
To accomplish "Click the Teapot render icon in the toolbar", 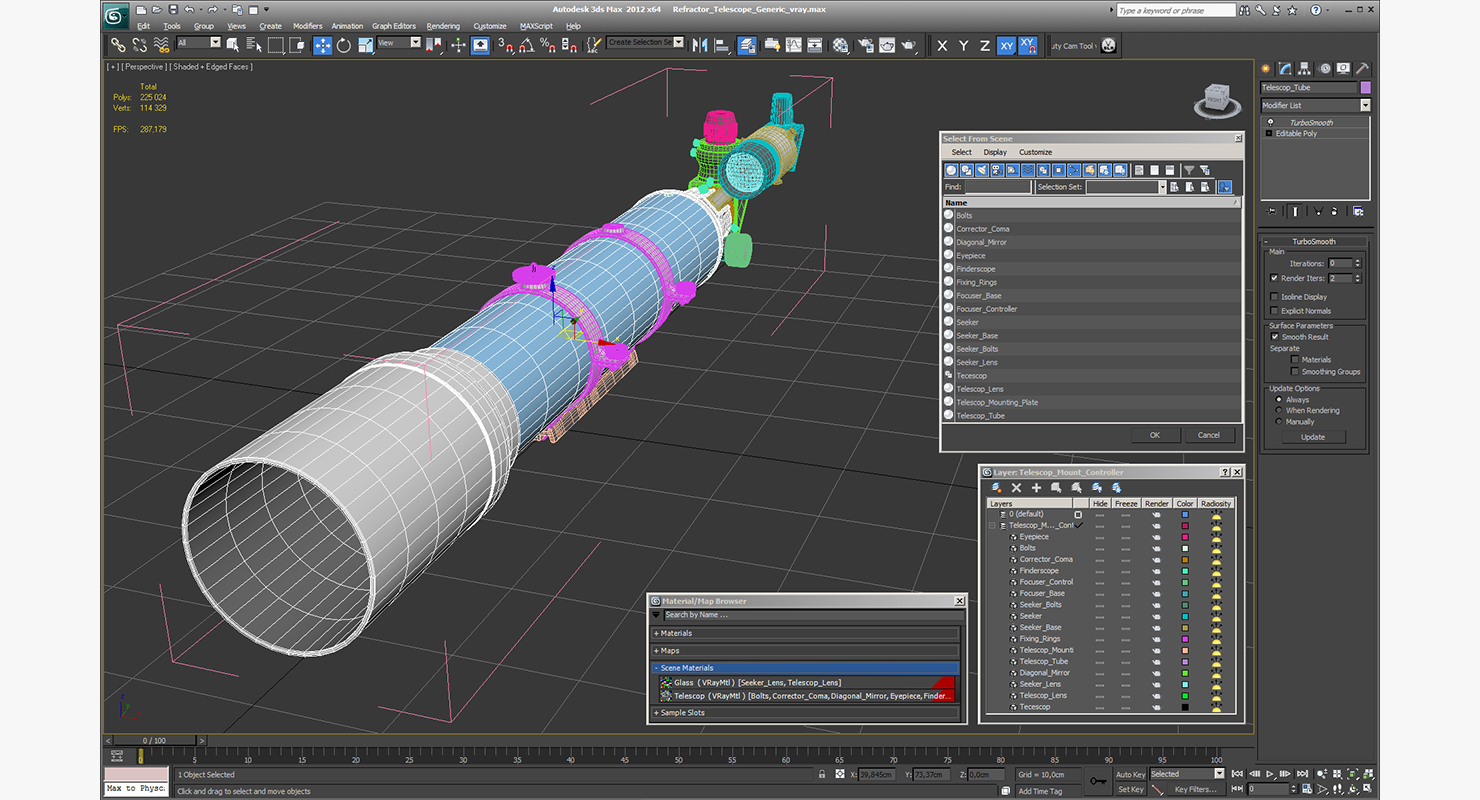I will tap(909, 45).
